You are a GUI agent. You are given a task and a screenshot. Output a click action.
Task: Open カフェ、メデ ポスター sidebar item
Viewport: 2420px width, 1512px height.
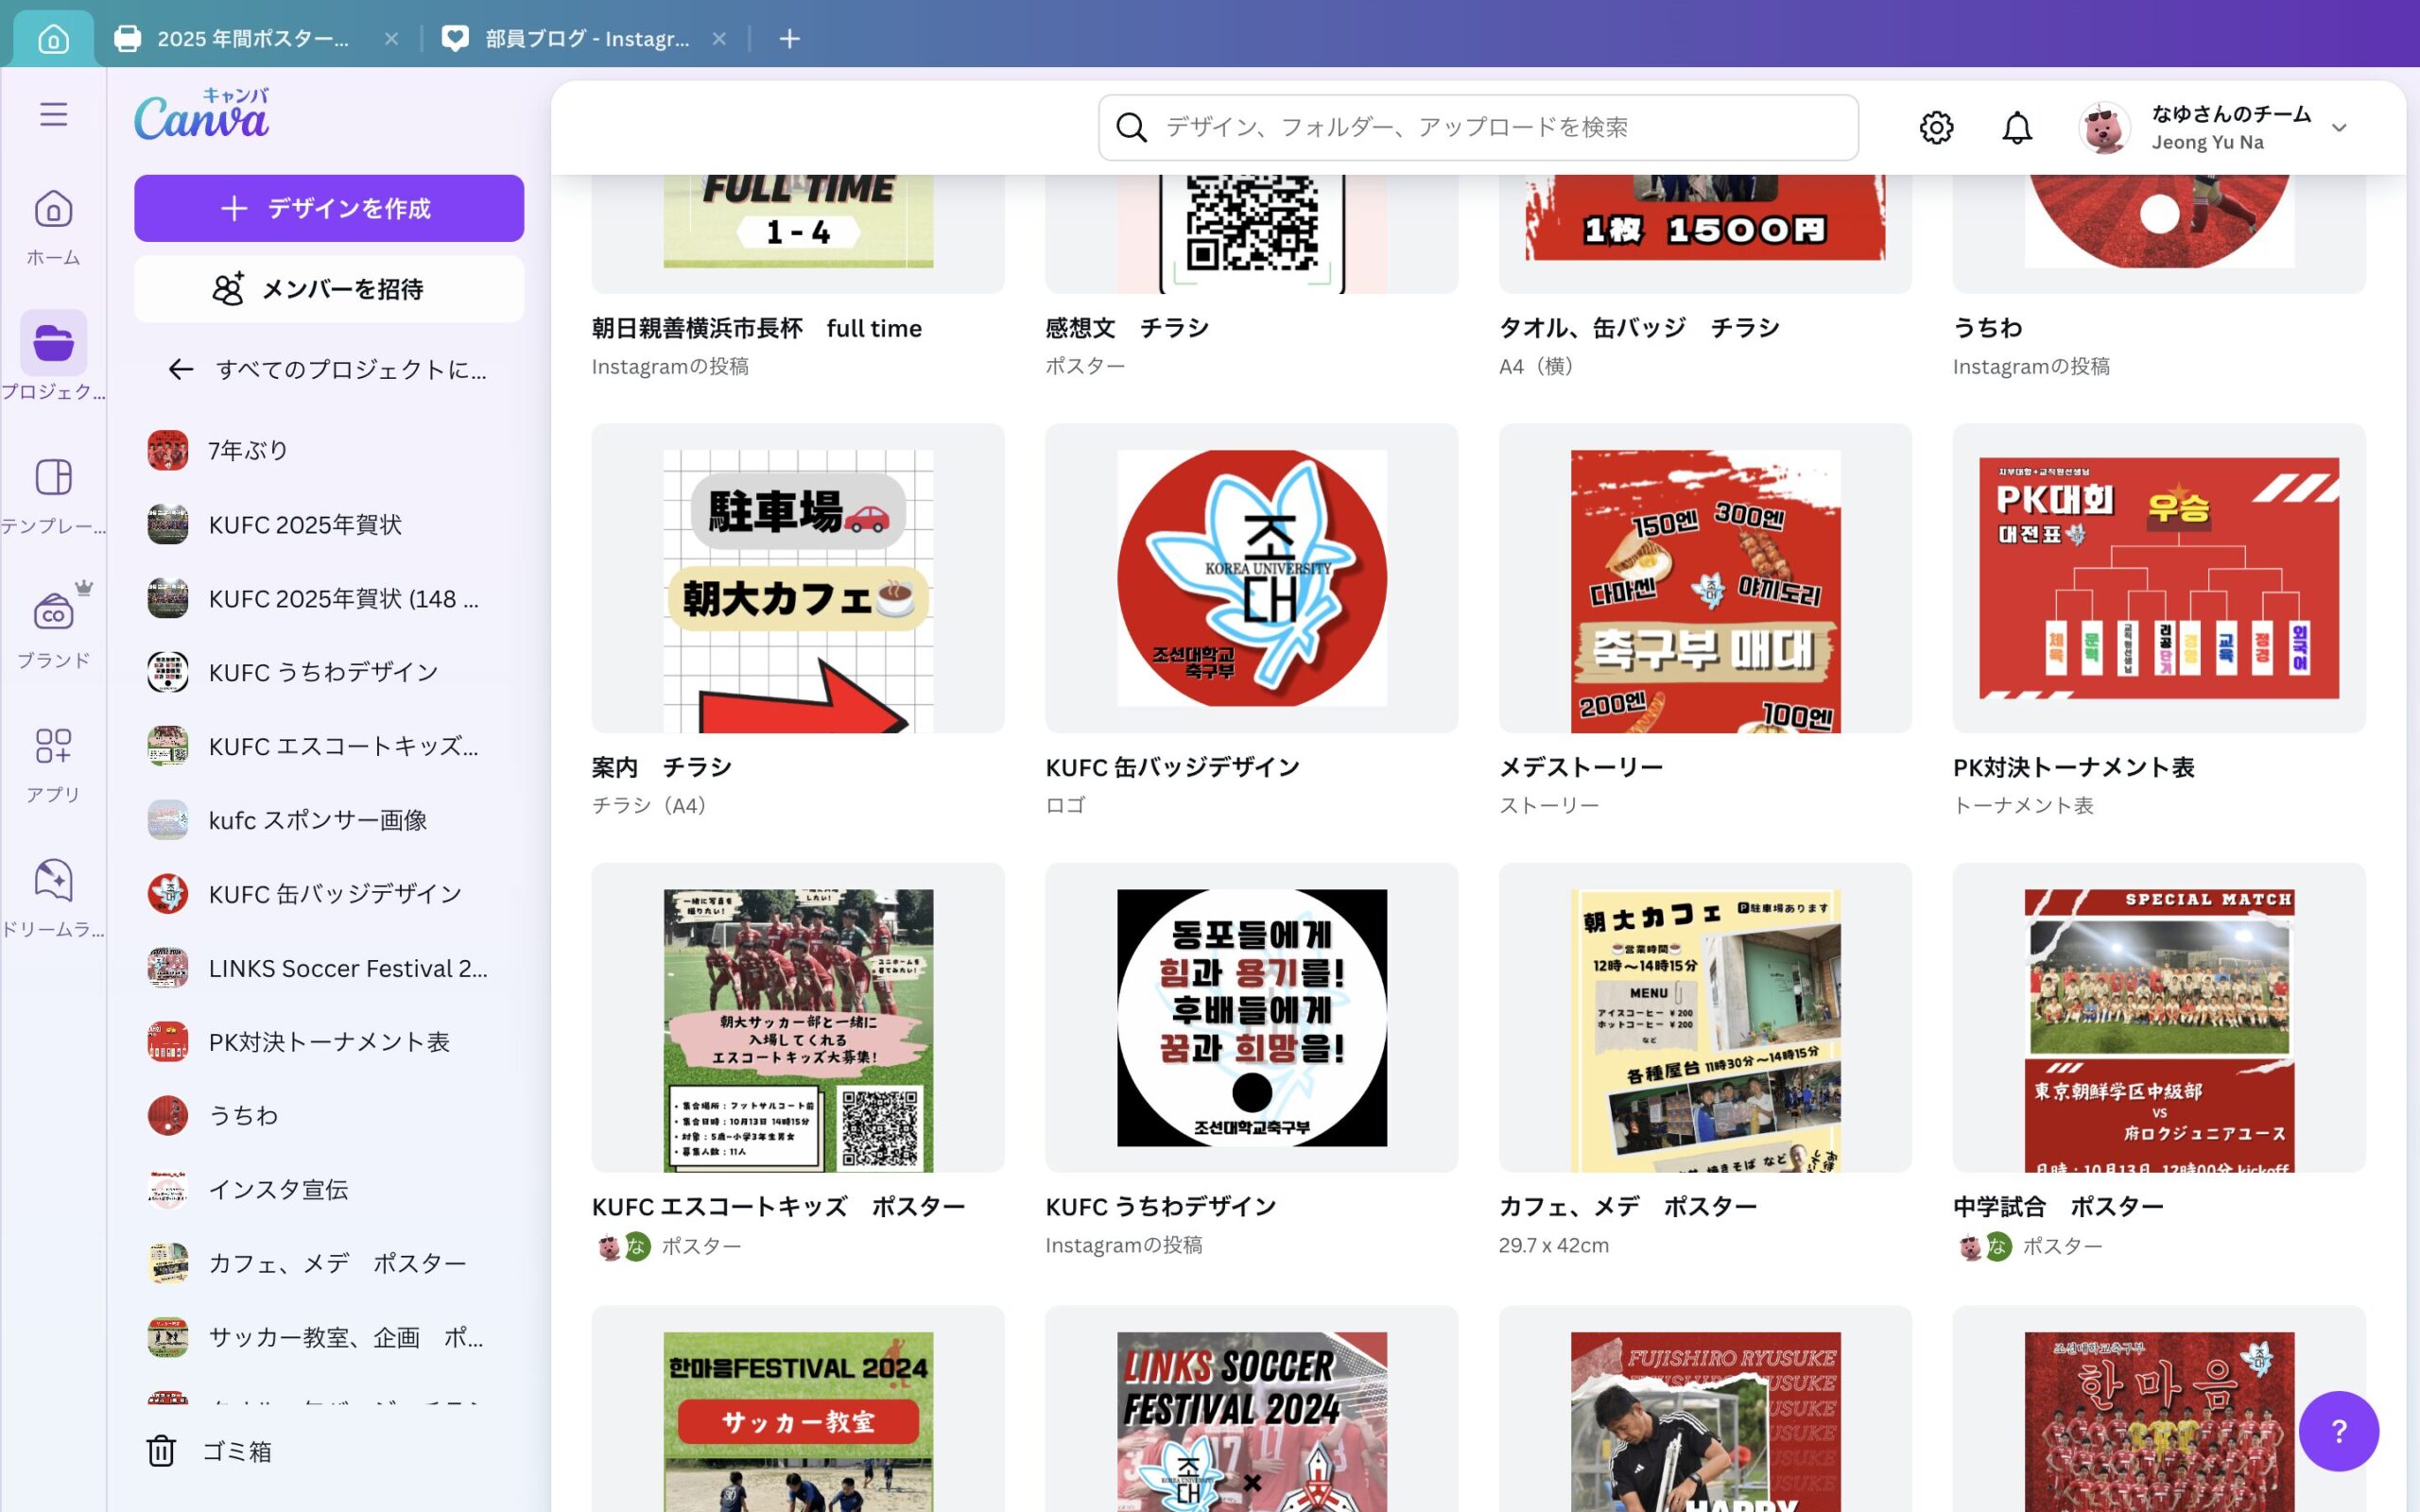tap(329, 1263)
